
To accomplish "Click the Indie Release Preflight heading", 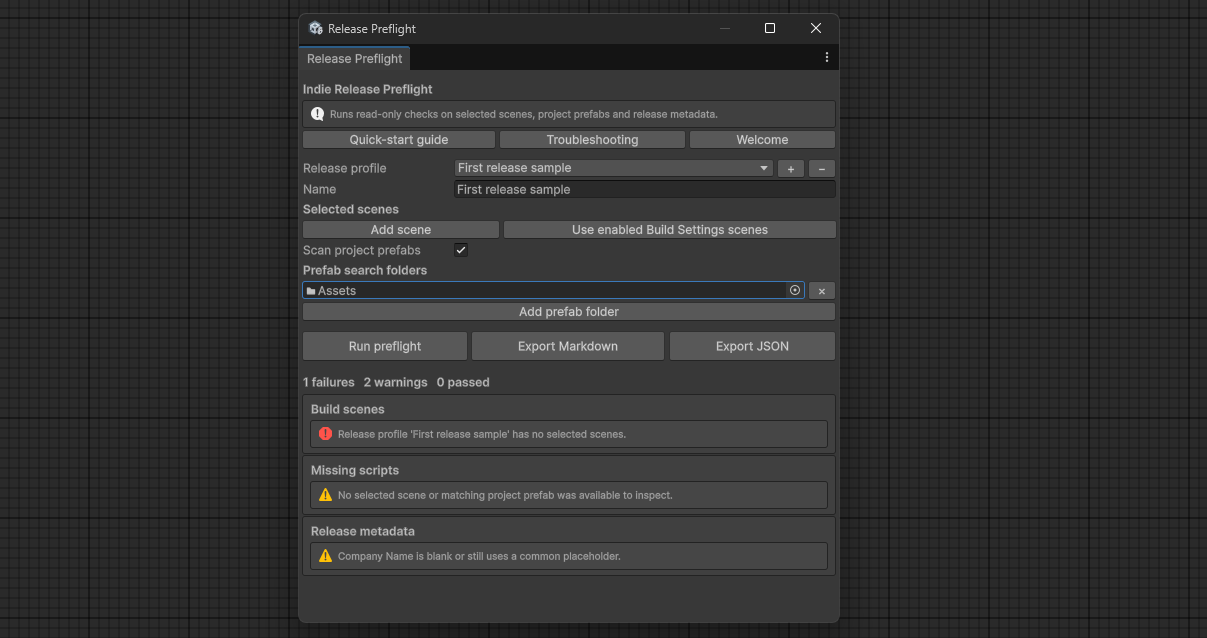I will pyautogui.click(x=368, y=89).
